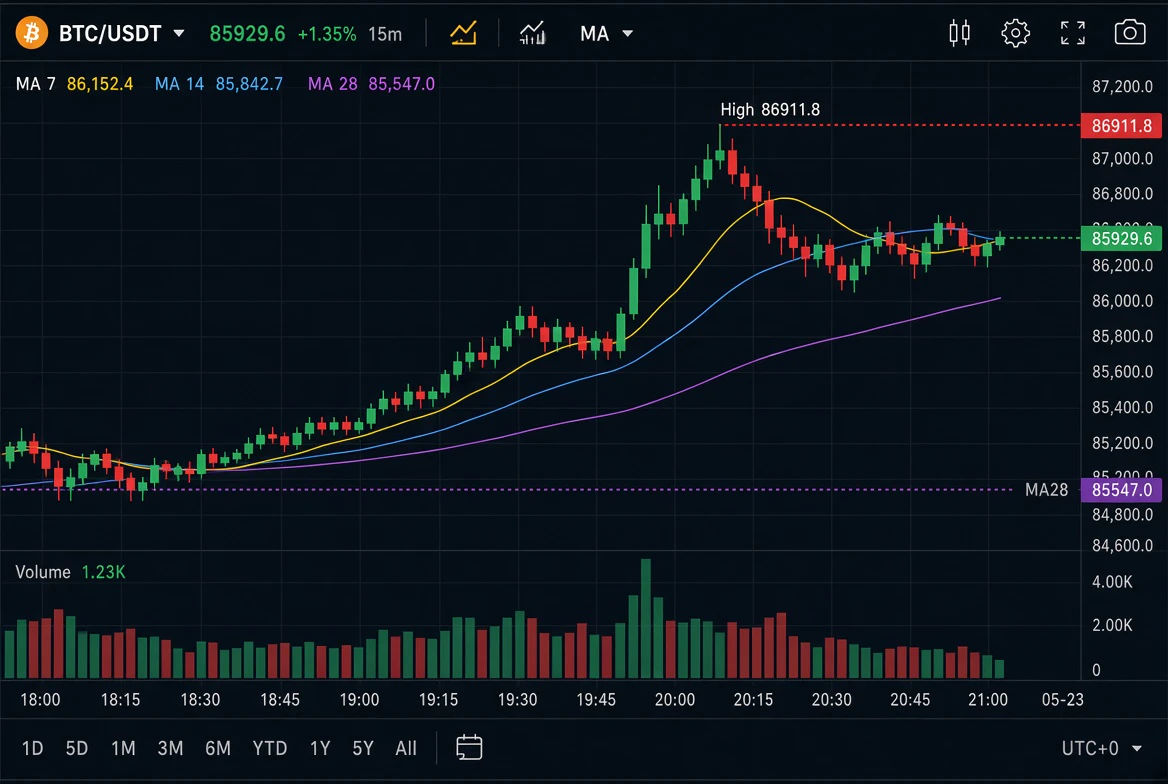Select the 15m interval label
This screenshot has height=784, width=1168.
click(385, 34)
